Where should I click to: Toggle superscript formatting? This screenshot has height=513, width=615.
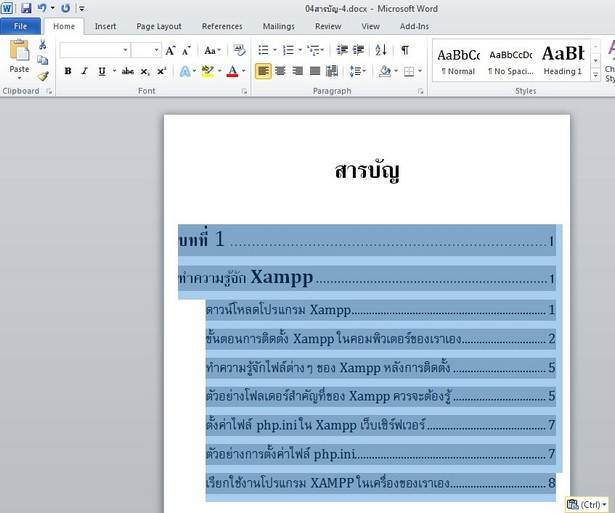(162, 71)
